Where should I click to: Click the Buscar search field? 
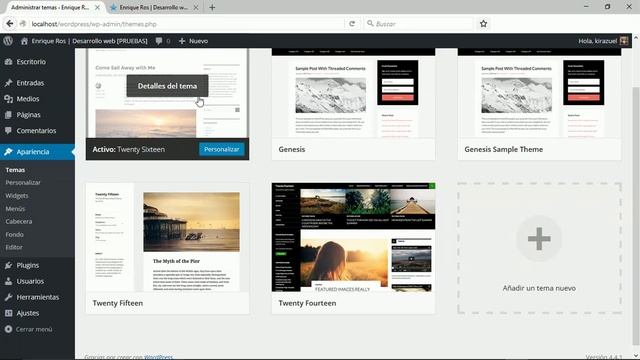click(x=418, y=24)
